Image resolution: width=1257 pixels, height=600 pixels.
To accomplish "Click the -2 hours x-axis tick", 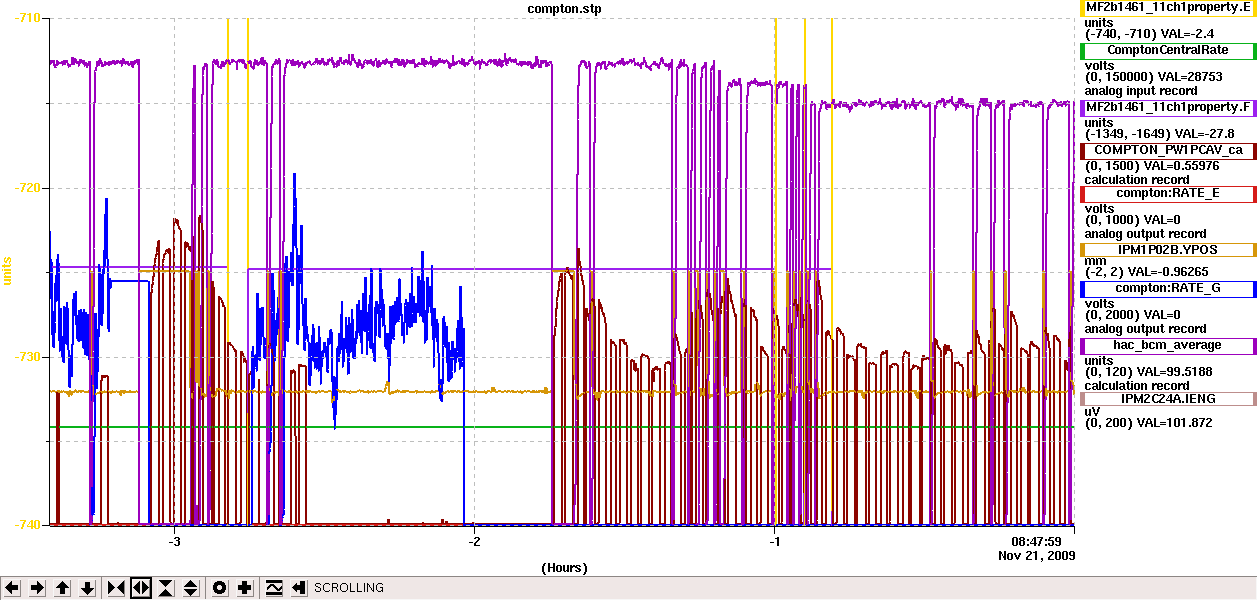I will (x=475, y=541).
